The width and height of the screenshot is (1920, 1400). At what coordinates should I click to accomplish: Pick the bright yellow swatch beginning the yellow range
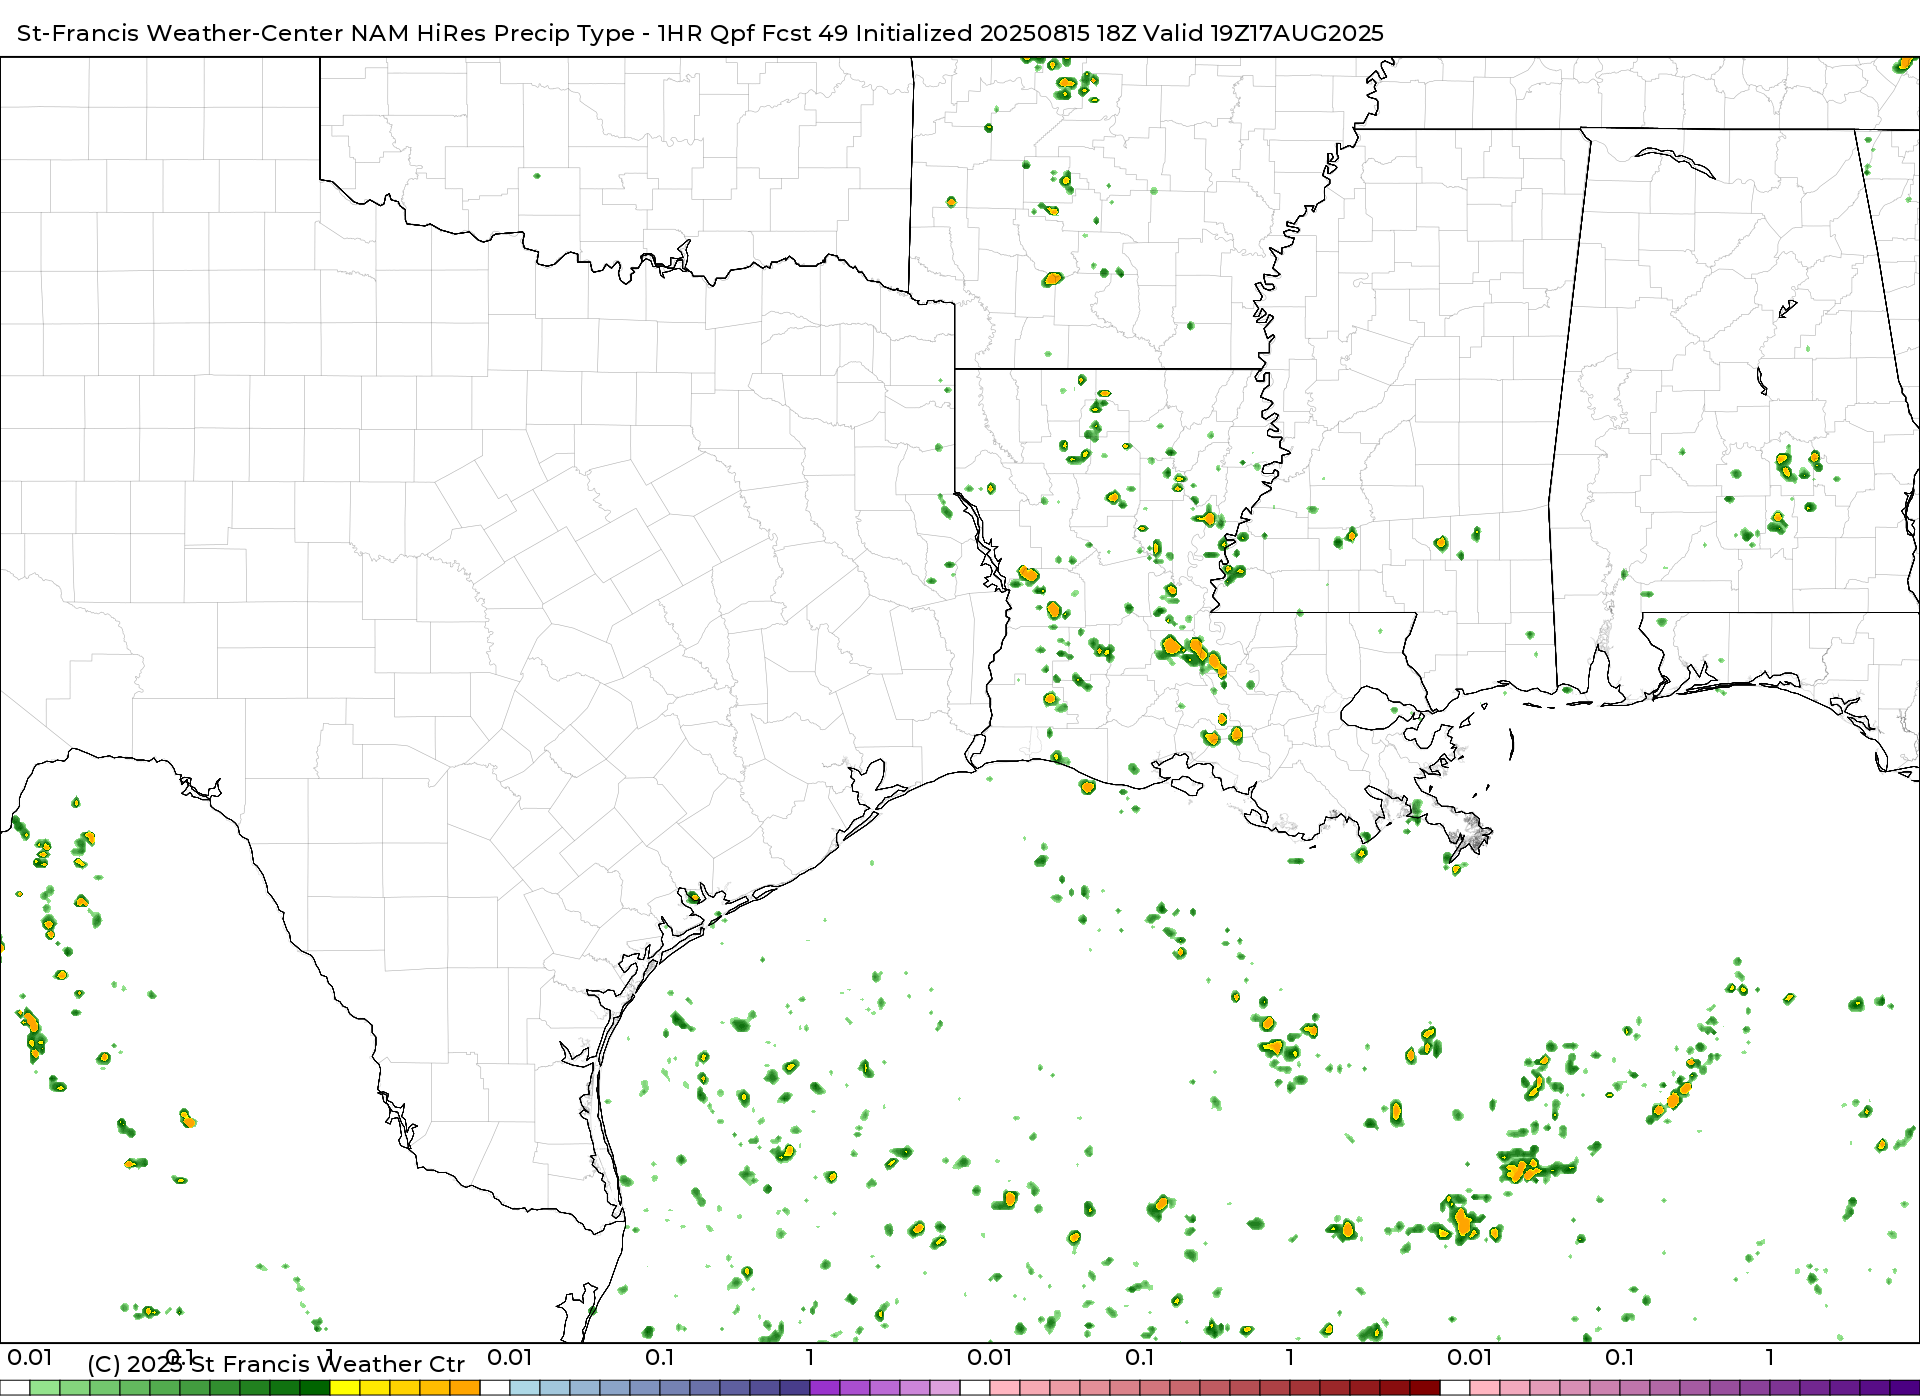point(345,1388)
